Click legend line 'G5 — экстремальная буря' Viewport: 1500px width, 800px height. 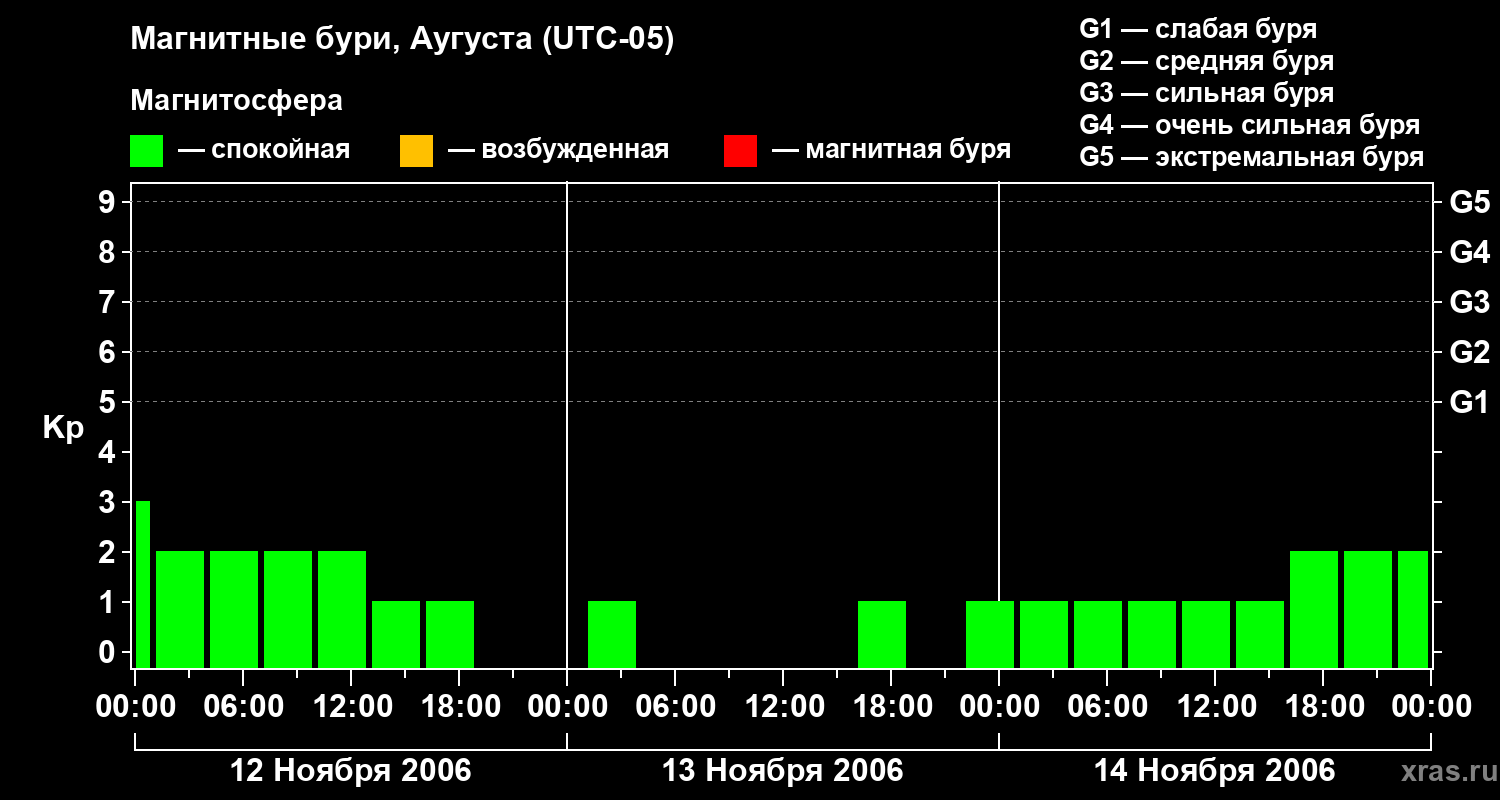(x=1252, y=157)
